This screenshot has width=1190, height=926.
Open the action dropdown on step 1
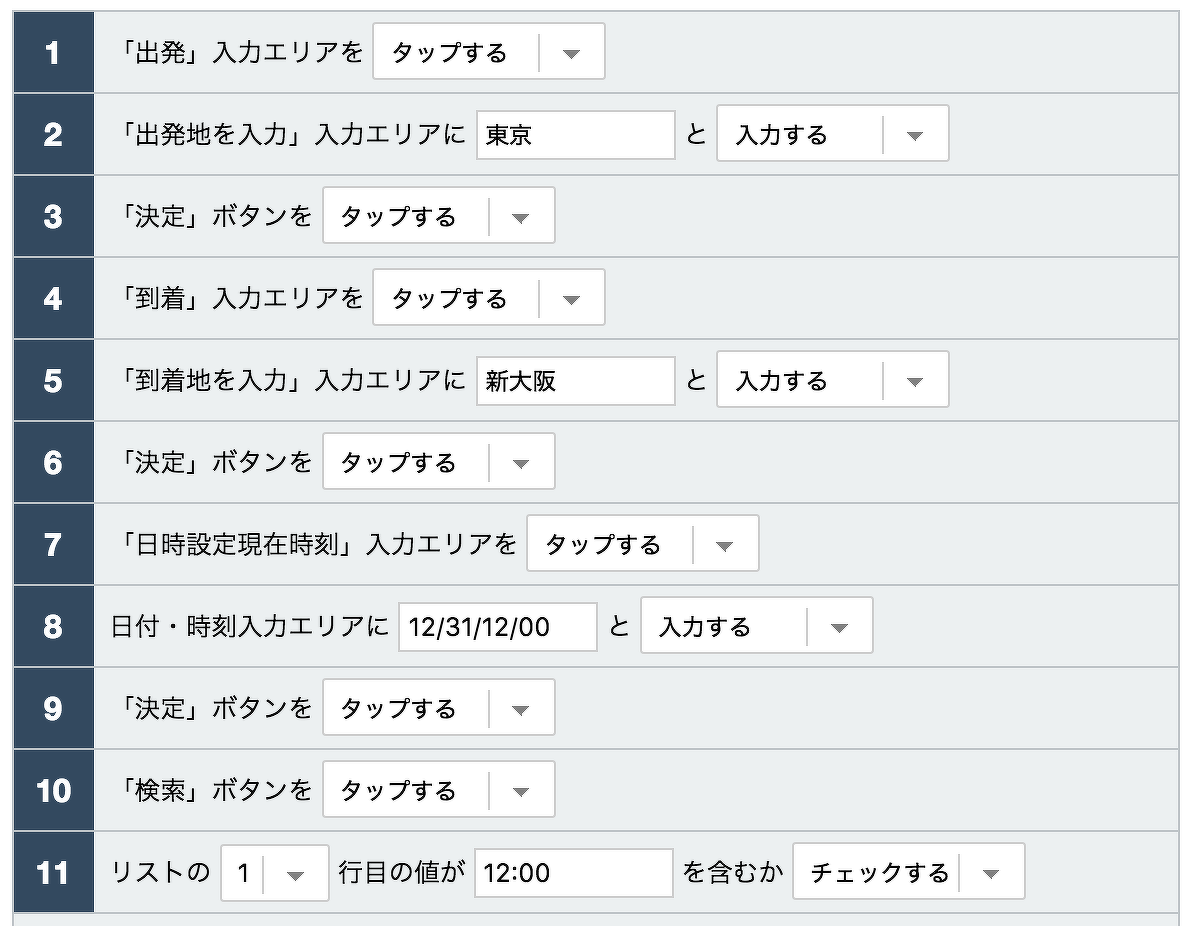pyautogui.click(x=570, y=51)
